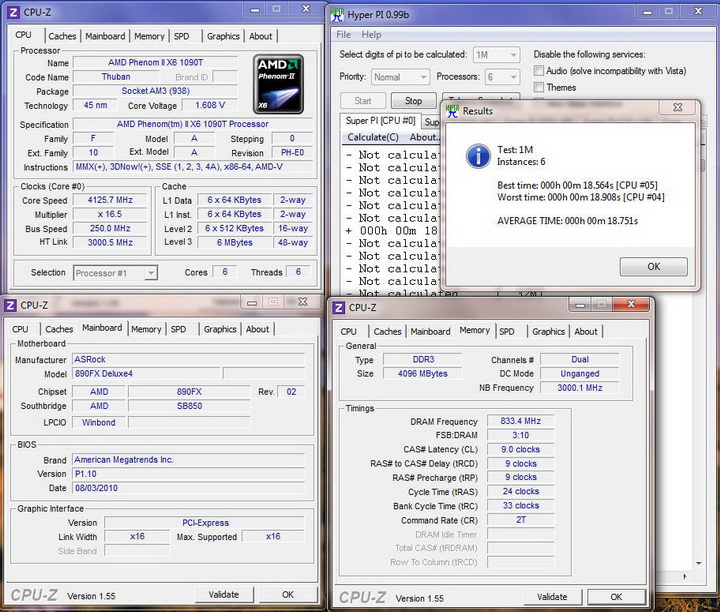Viewport: 720px width, 612px height.
Task: Minimize the Hyper PI window
Action: tap(647, 11)
